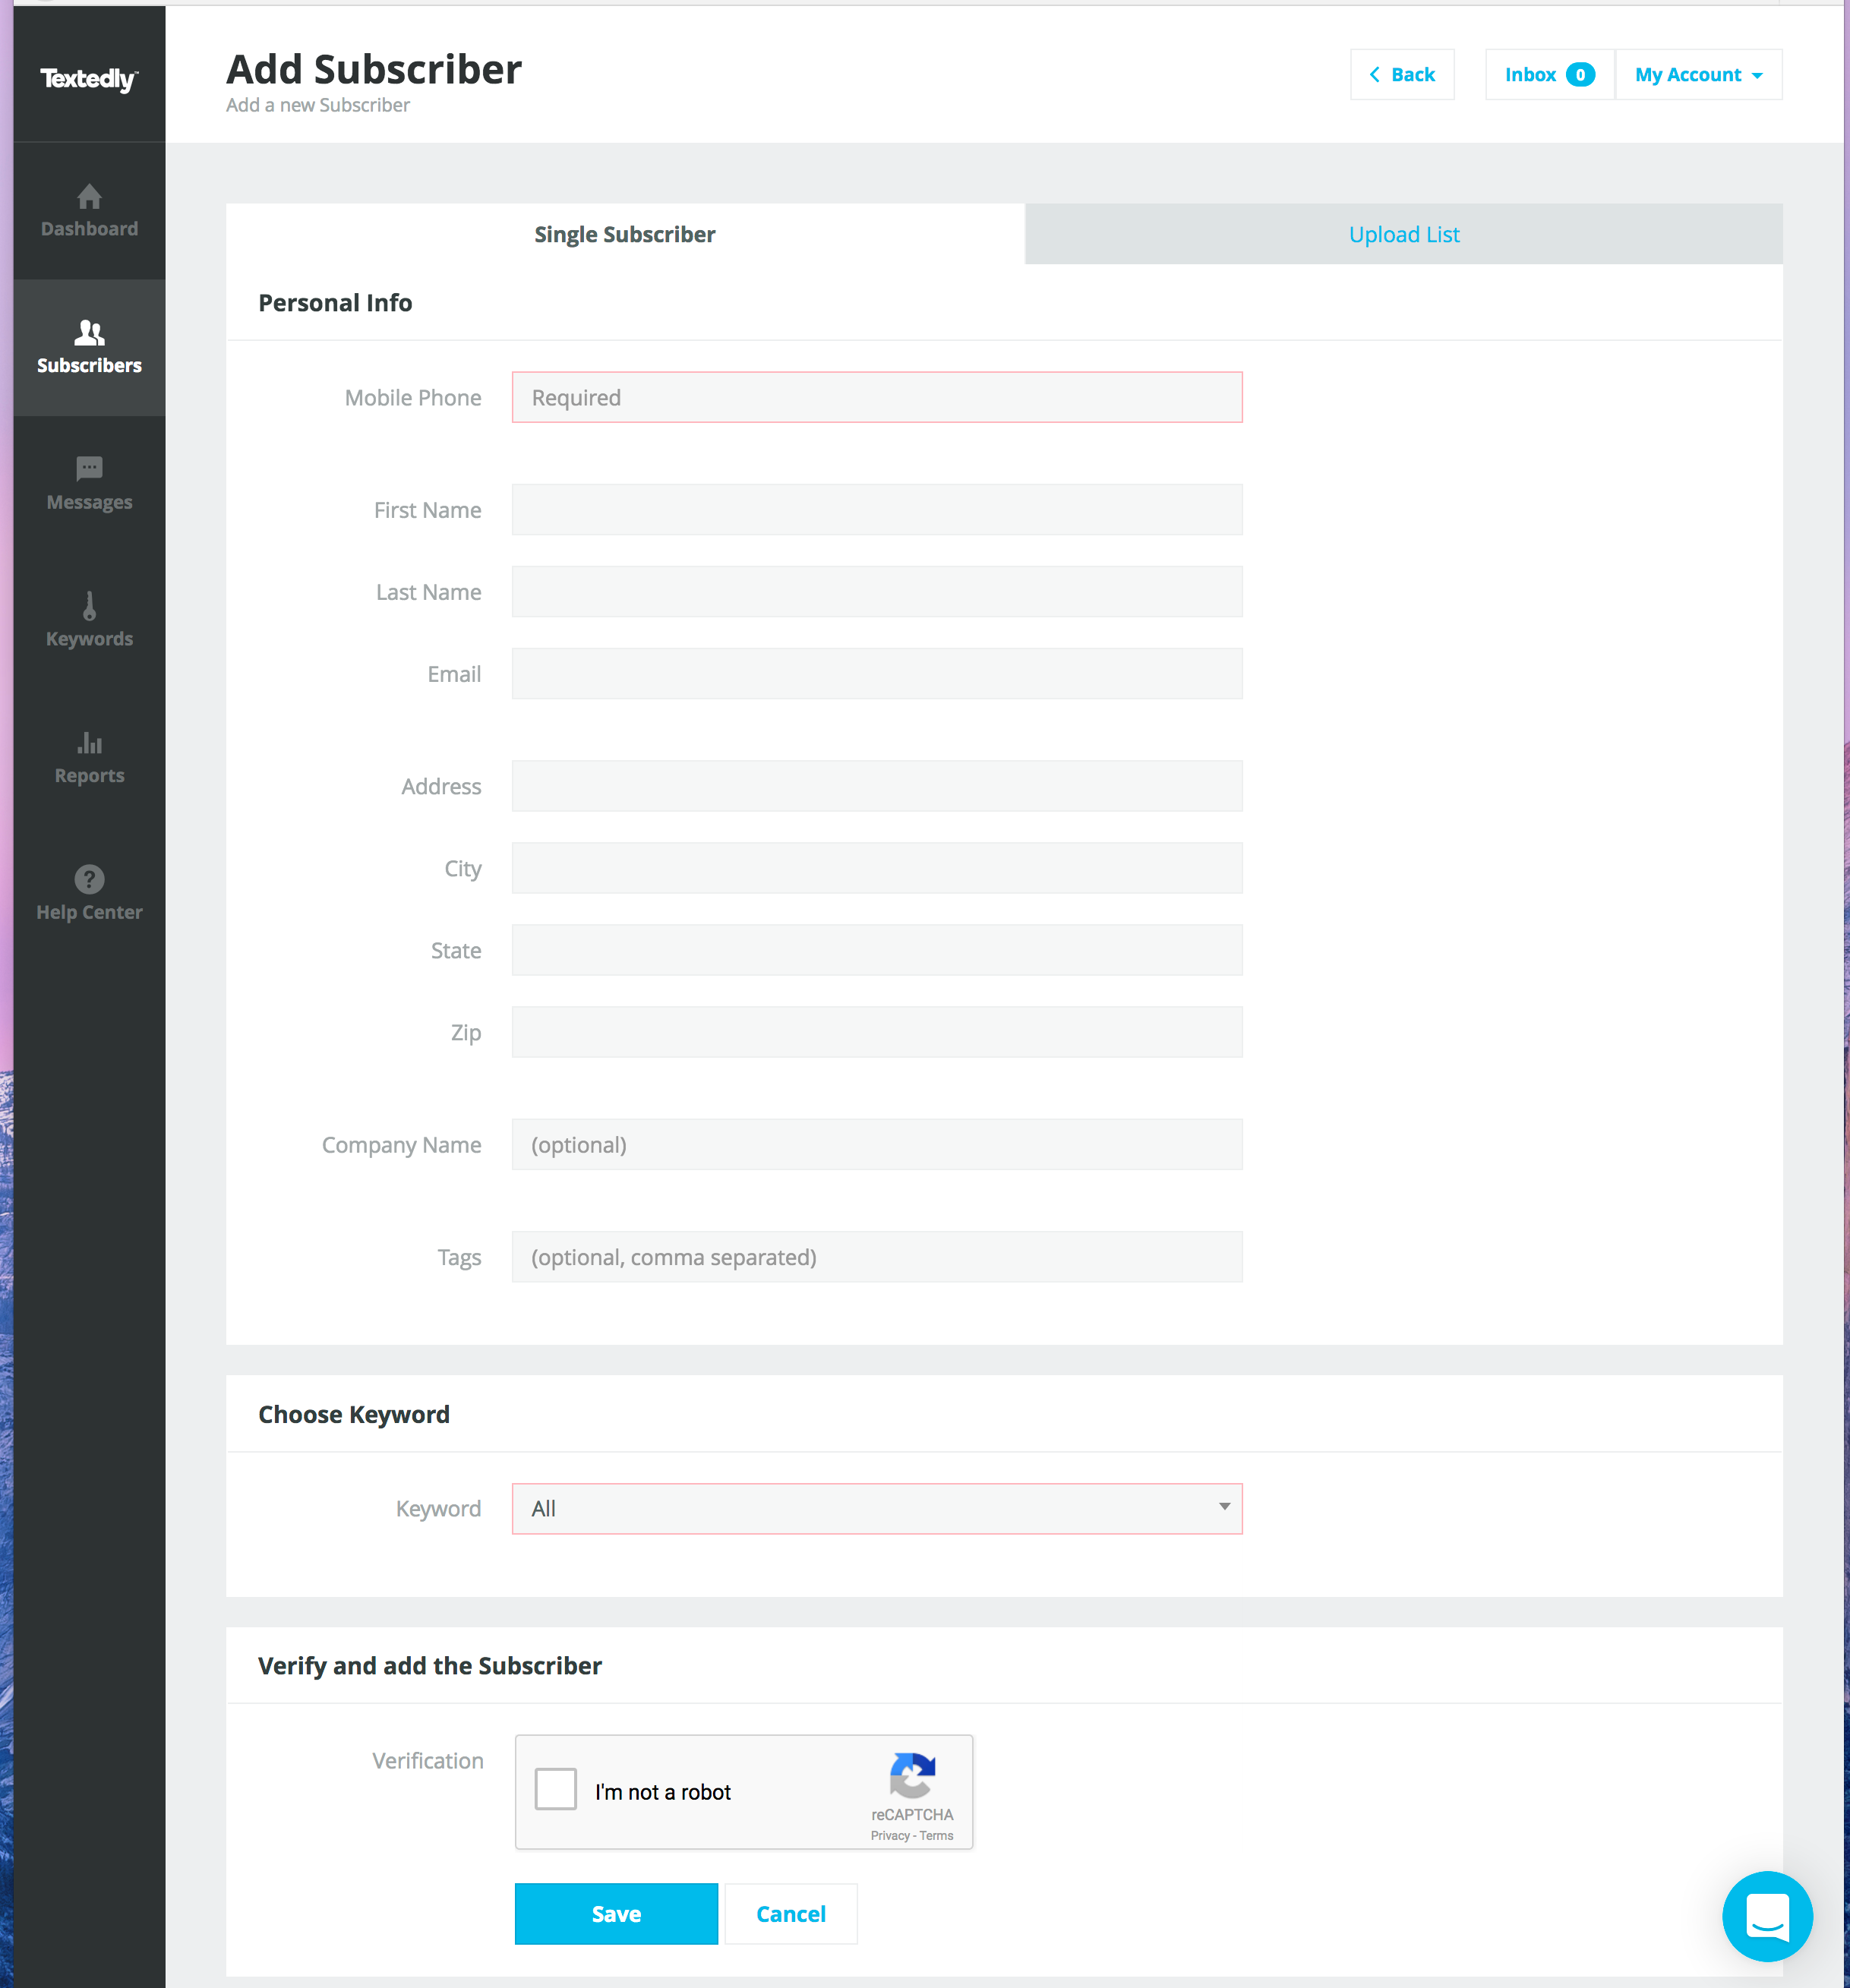The image size is (1850, 1988).
Task: Open the Help Center label in the sidebar
Action: click(89, 912)
